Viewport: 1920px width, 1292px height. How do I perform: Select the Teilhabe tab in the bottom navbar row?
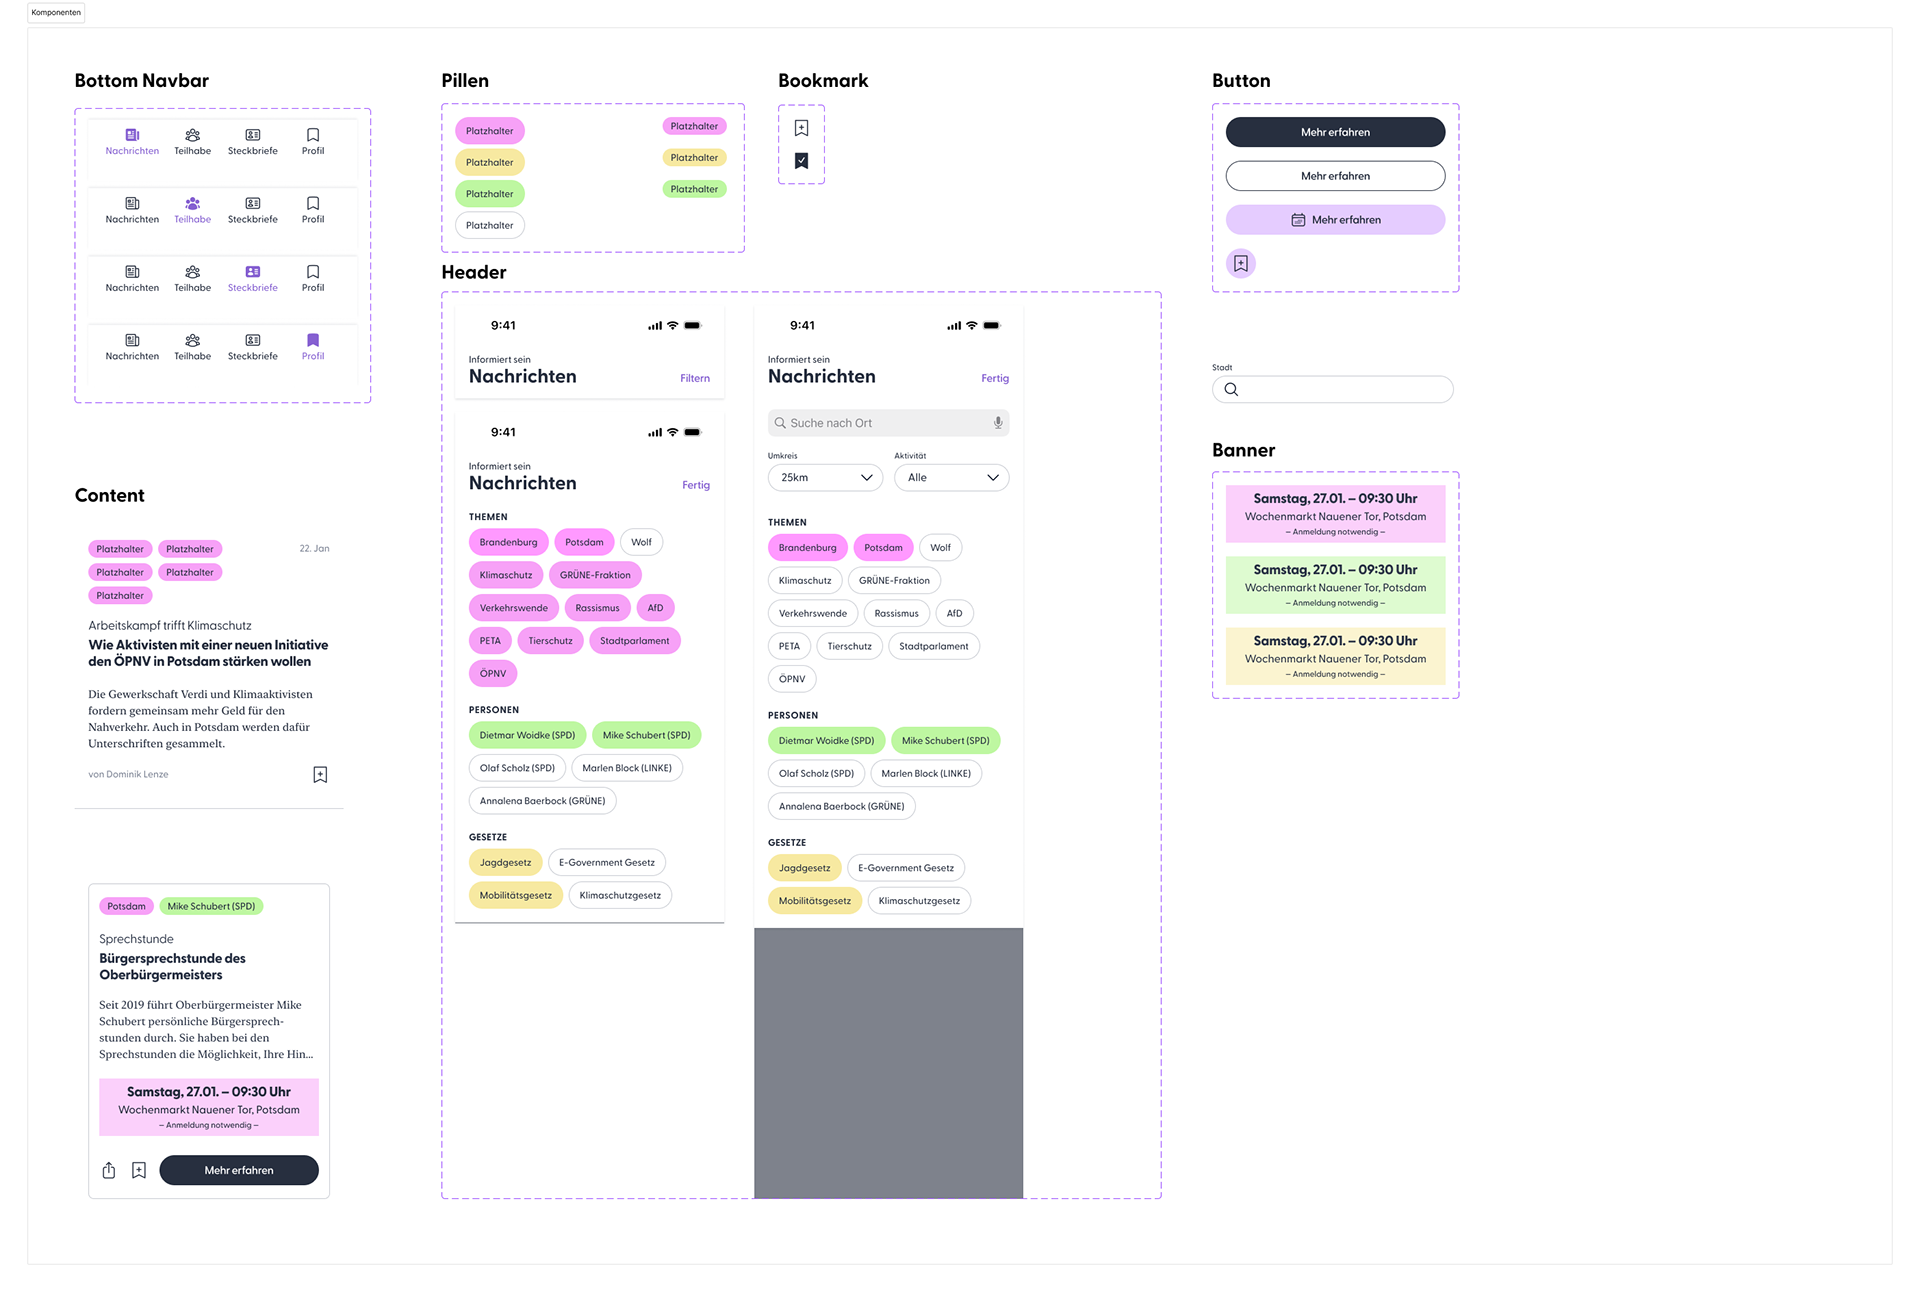click(192, 347)
